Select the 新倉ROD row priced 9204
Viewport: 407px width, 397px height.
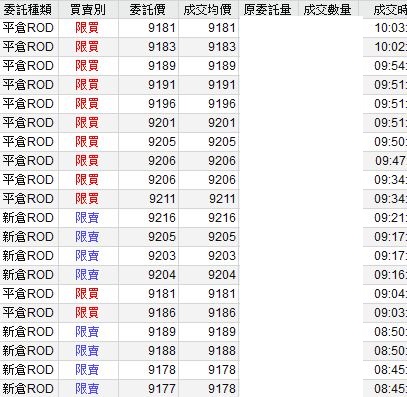click(x=203, y=275)
